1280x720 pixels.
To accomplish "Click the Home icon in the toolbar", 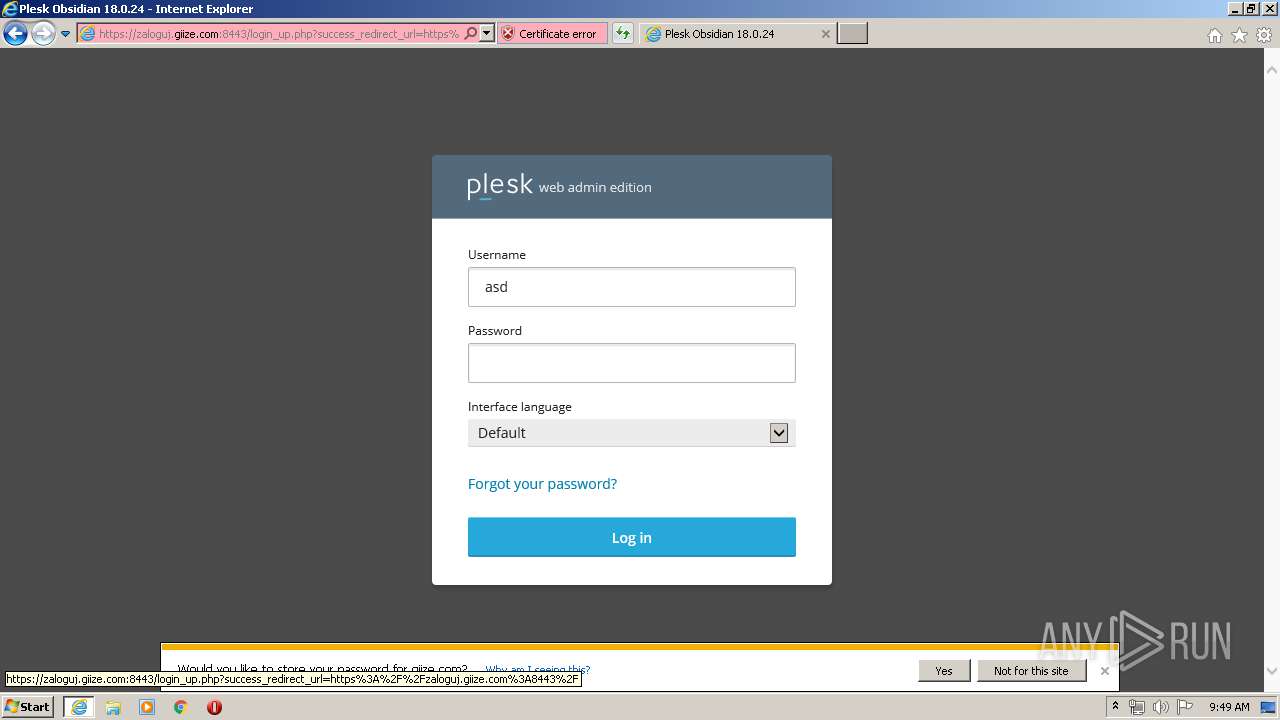I will coord(1214,35).
